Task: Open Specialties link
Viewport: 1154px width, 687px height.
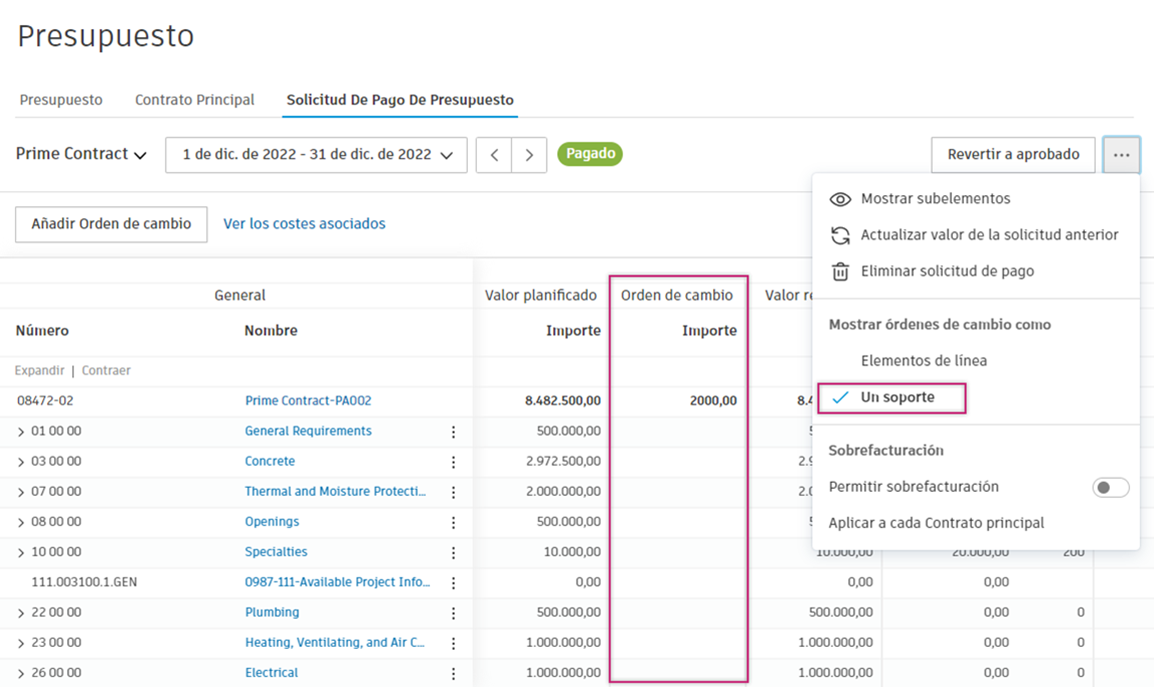Action: click(x=276, y=552)
